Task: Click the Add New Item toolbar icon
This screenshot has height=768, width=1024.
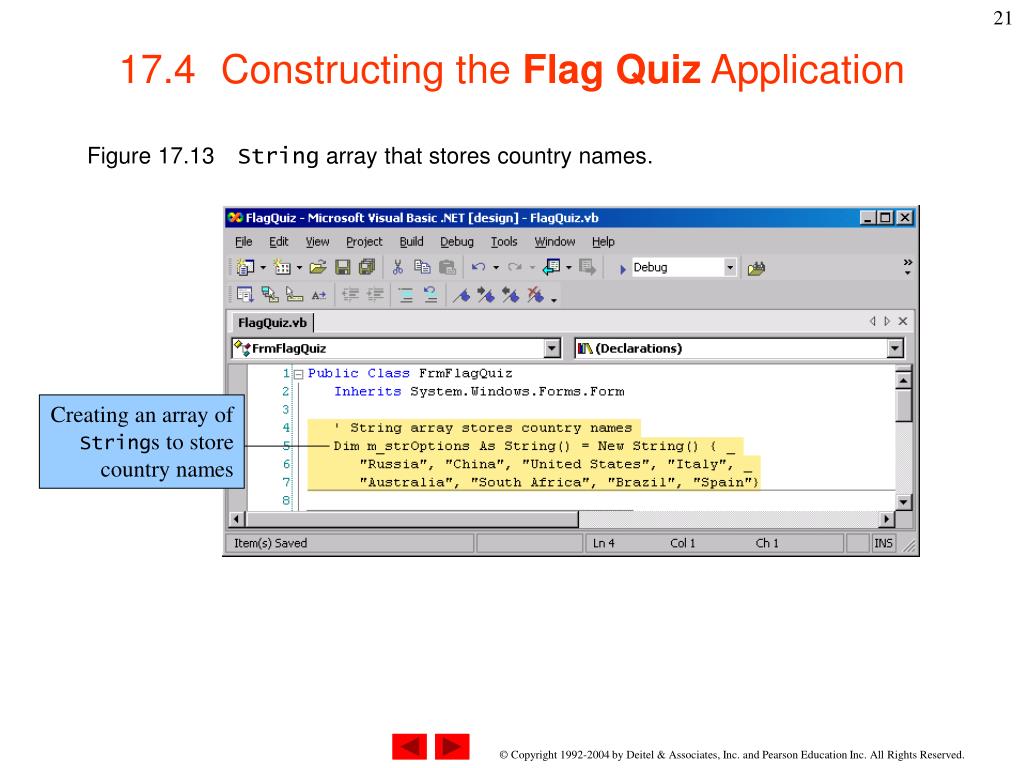Action: (282, 267)
